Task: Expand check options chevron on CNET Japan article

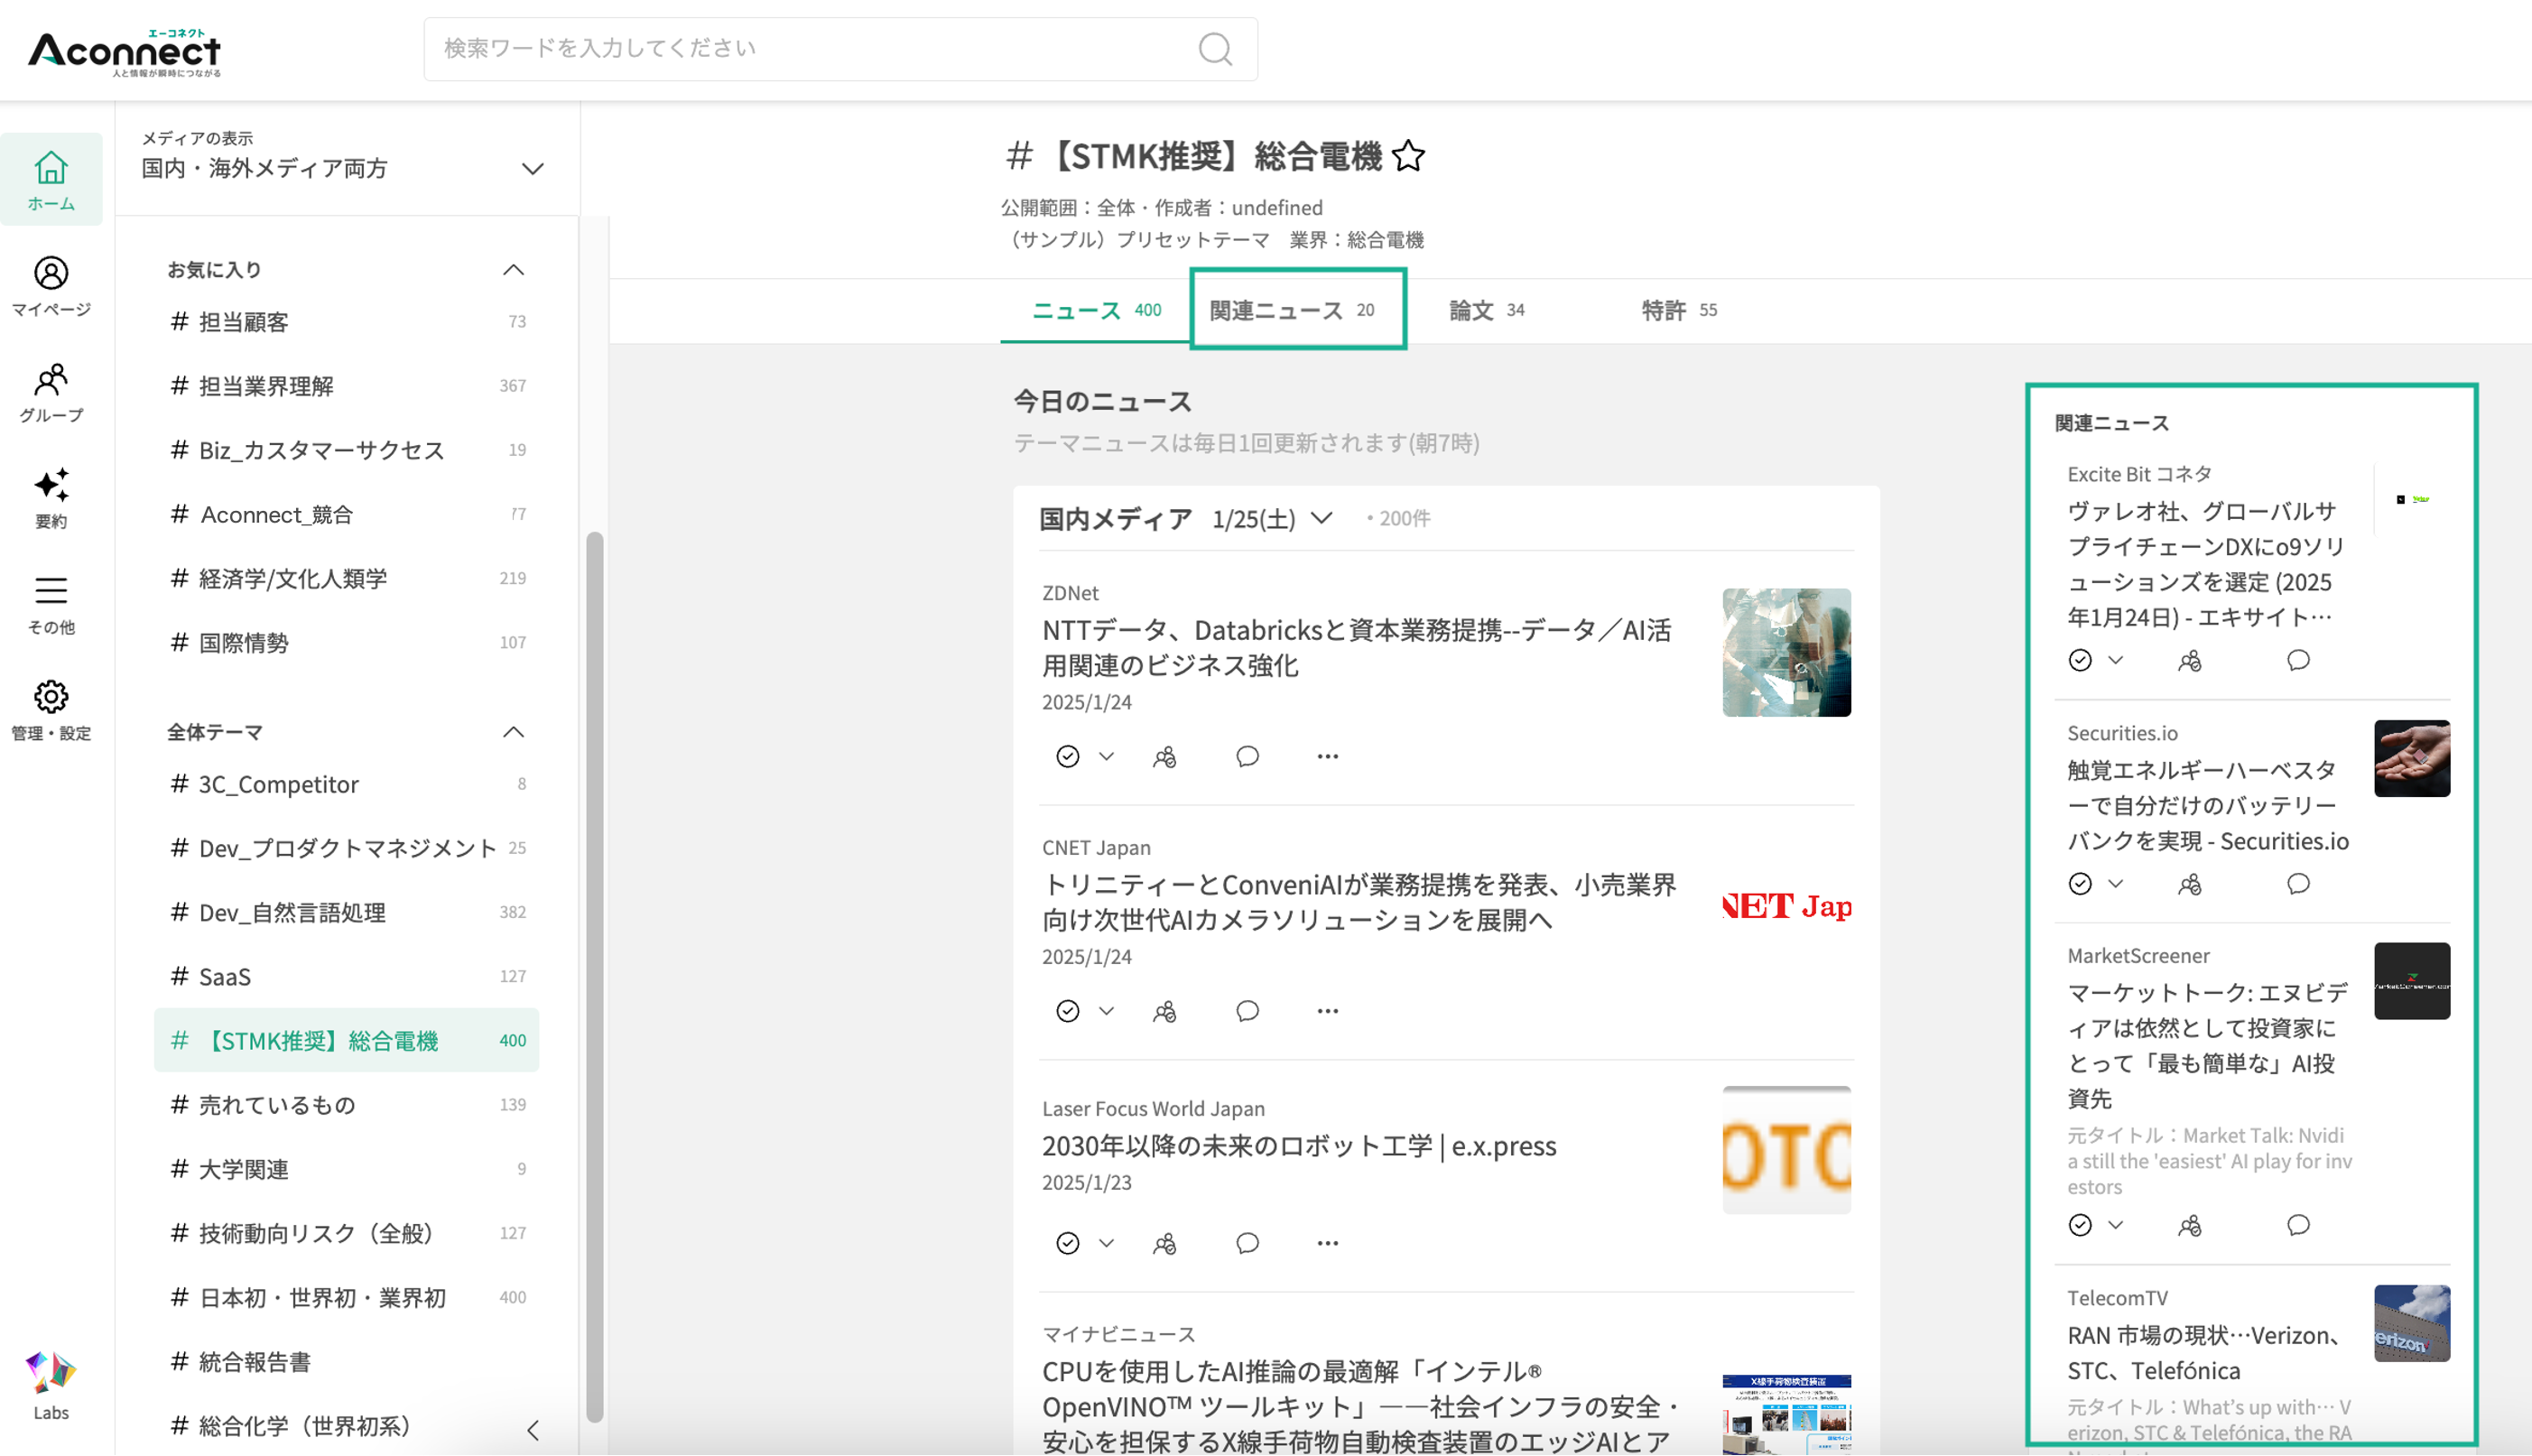Action: [1106, 1011]
